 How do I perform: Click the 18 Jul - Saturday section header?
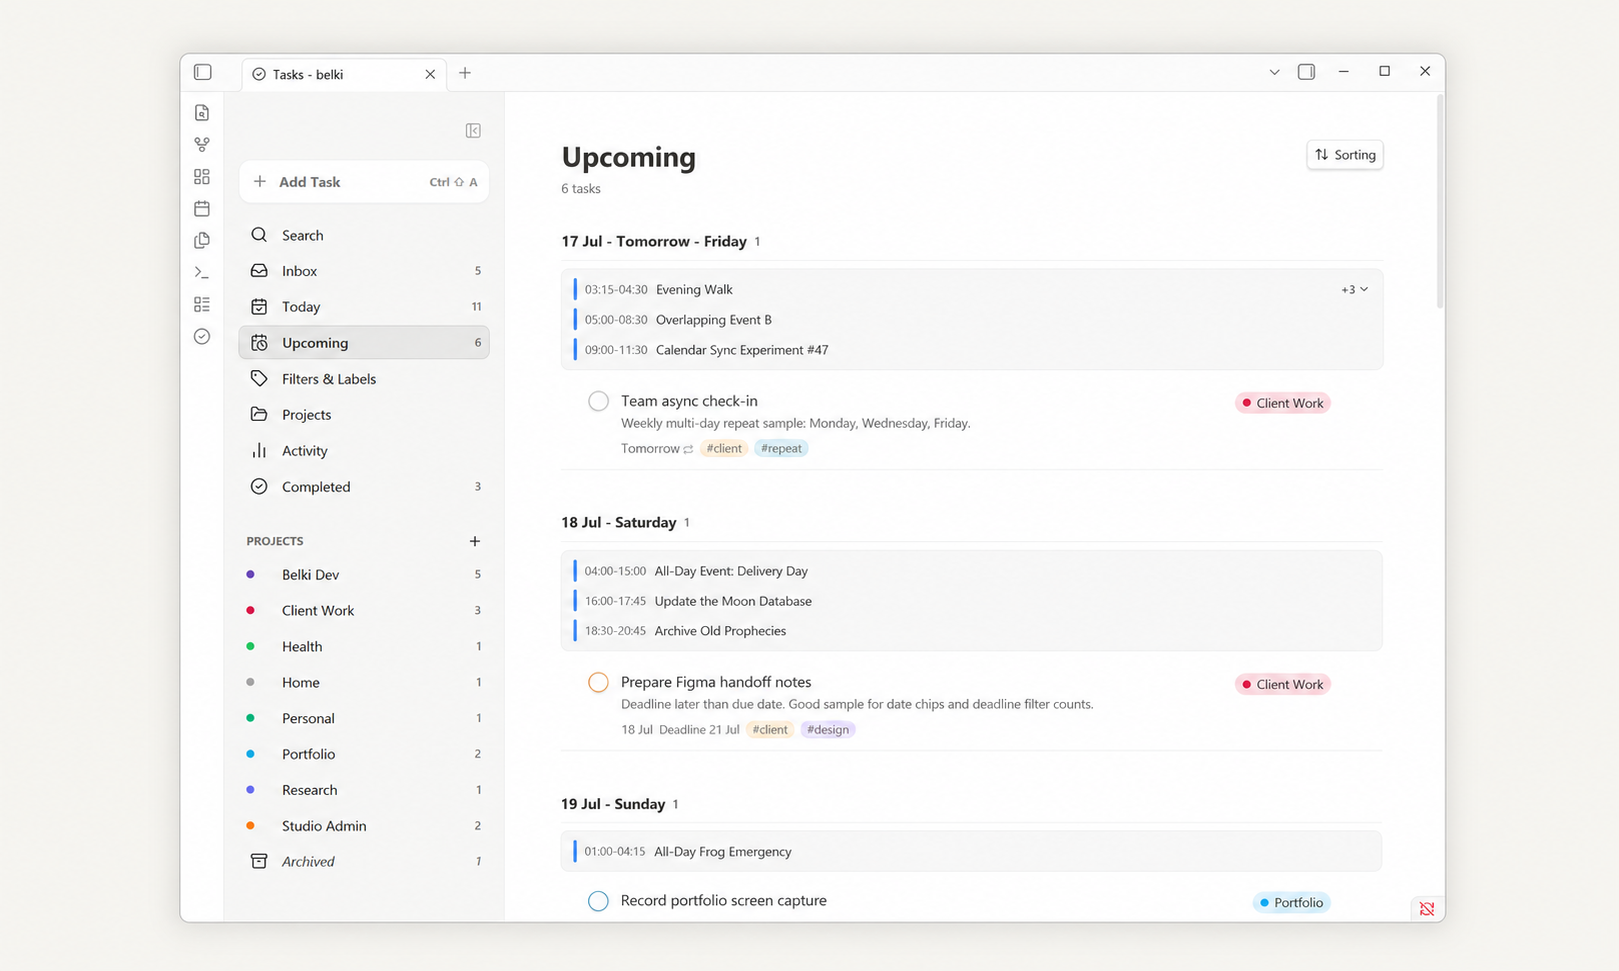(x=618, y=523)
